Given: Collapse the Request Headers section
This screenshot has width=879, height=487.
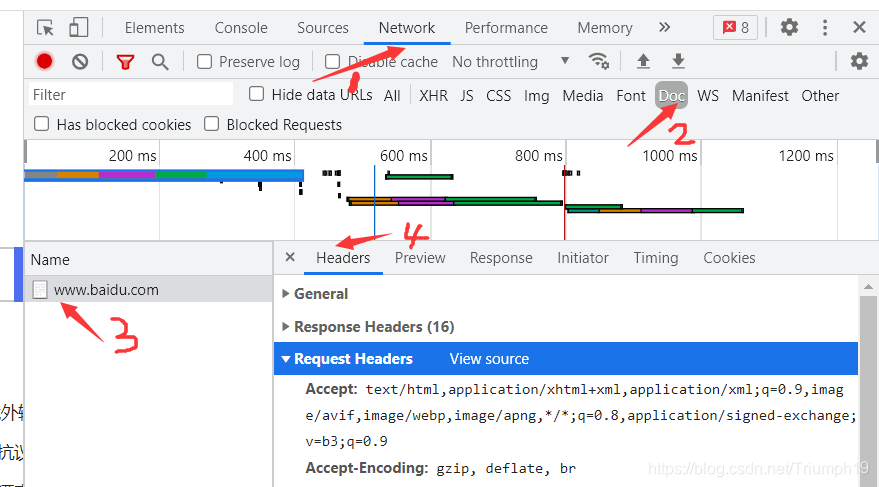Looking at the screenshot, I should click(286, 359).
